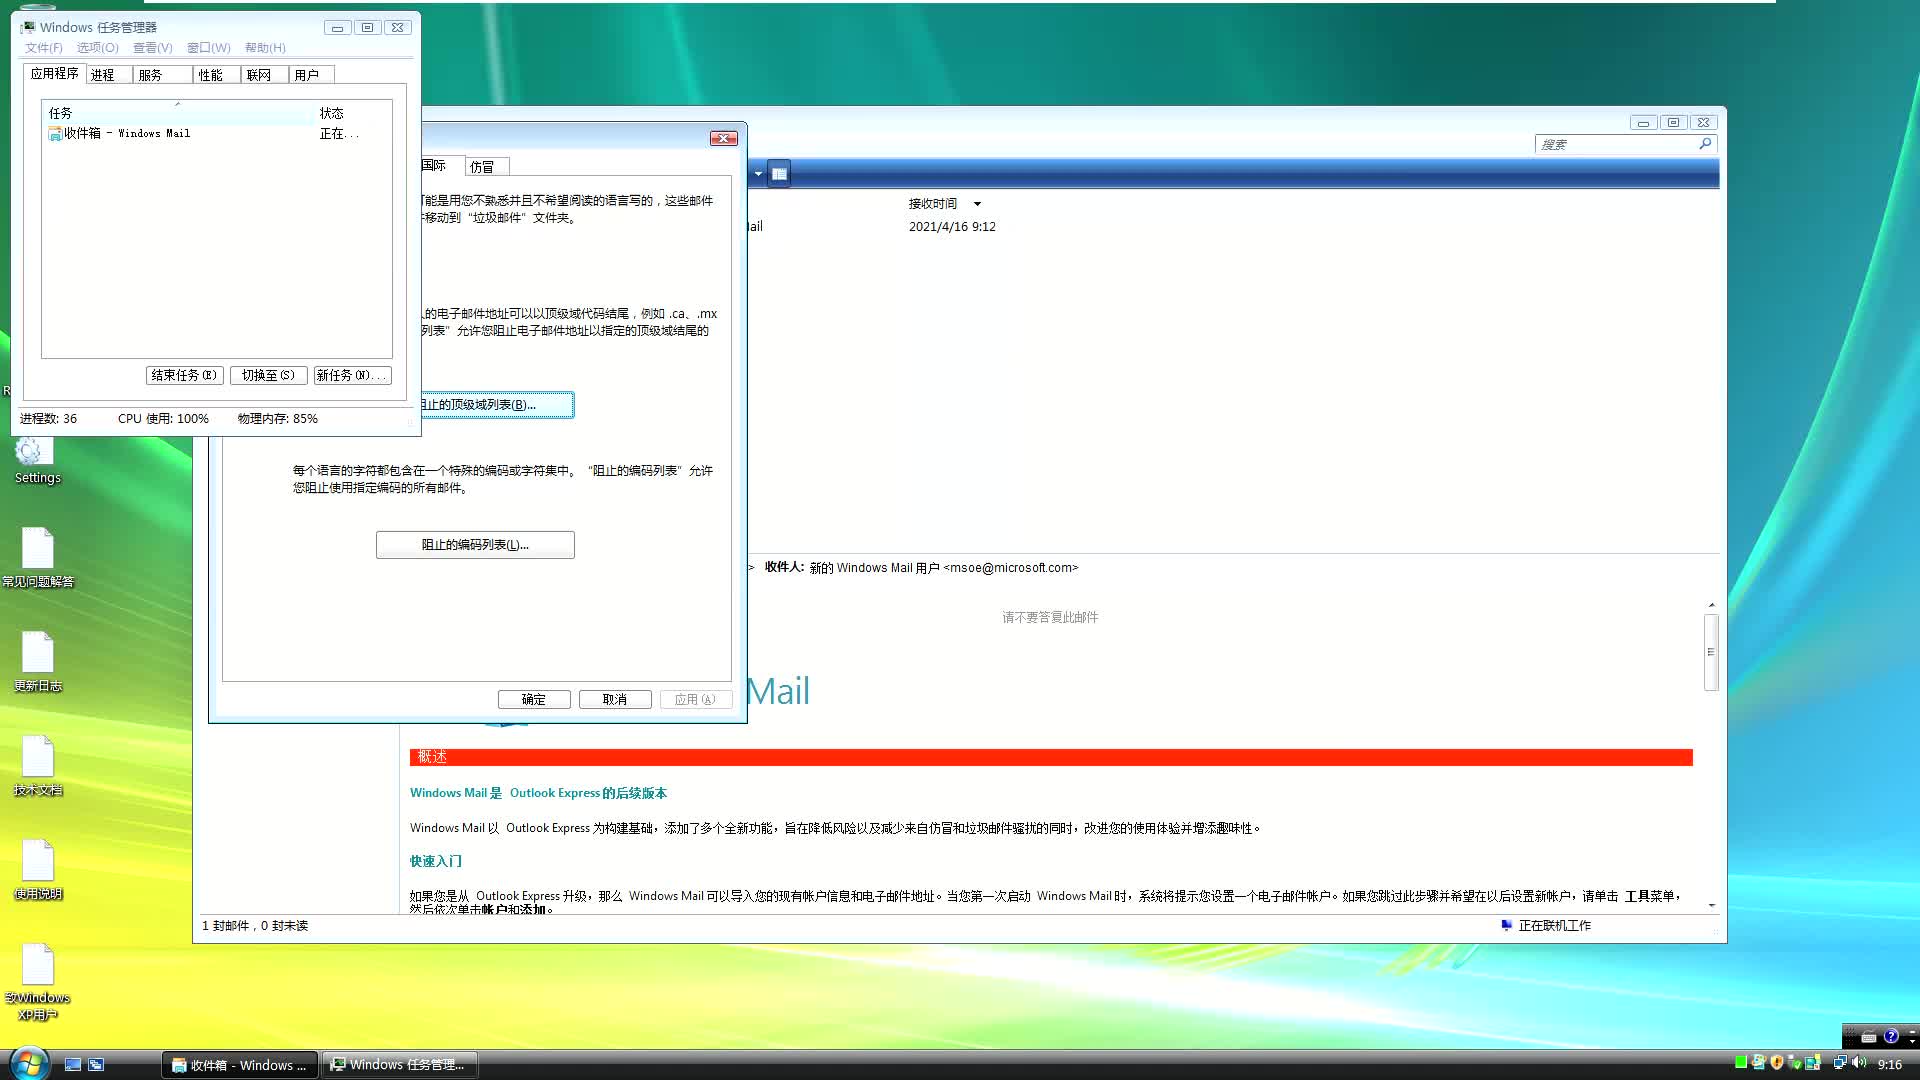The height and width of the screenshot is (1080, 1920).
Task: Open the 常见问题解答 desktop file
Action: [x=38, y=558]
